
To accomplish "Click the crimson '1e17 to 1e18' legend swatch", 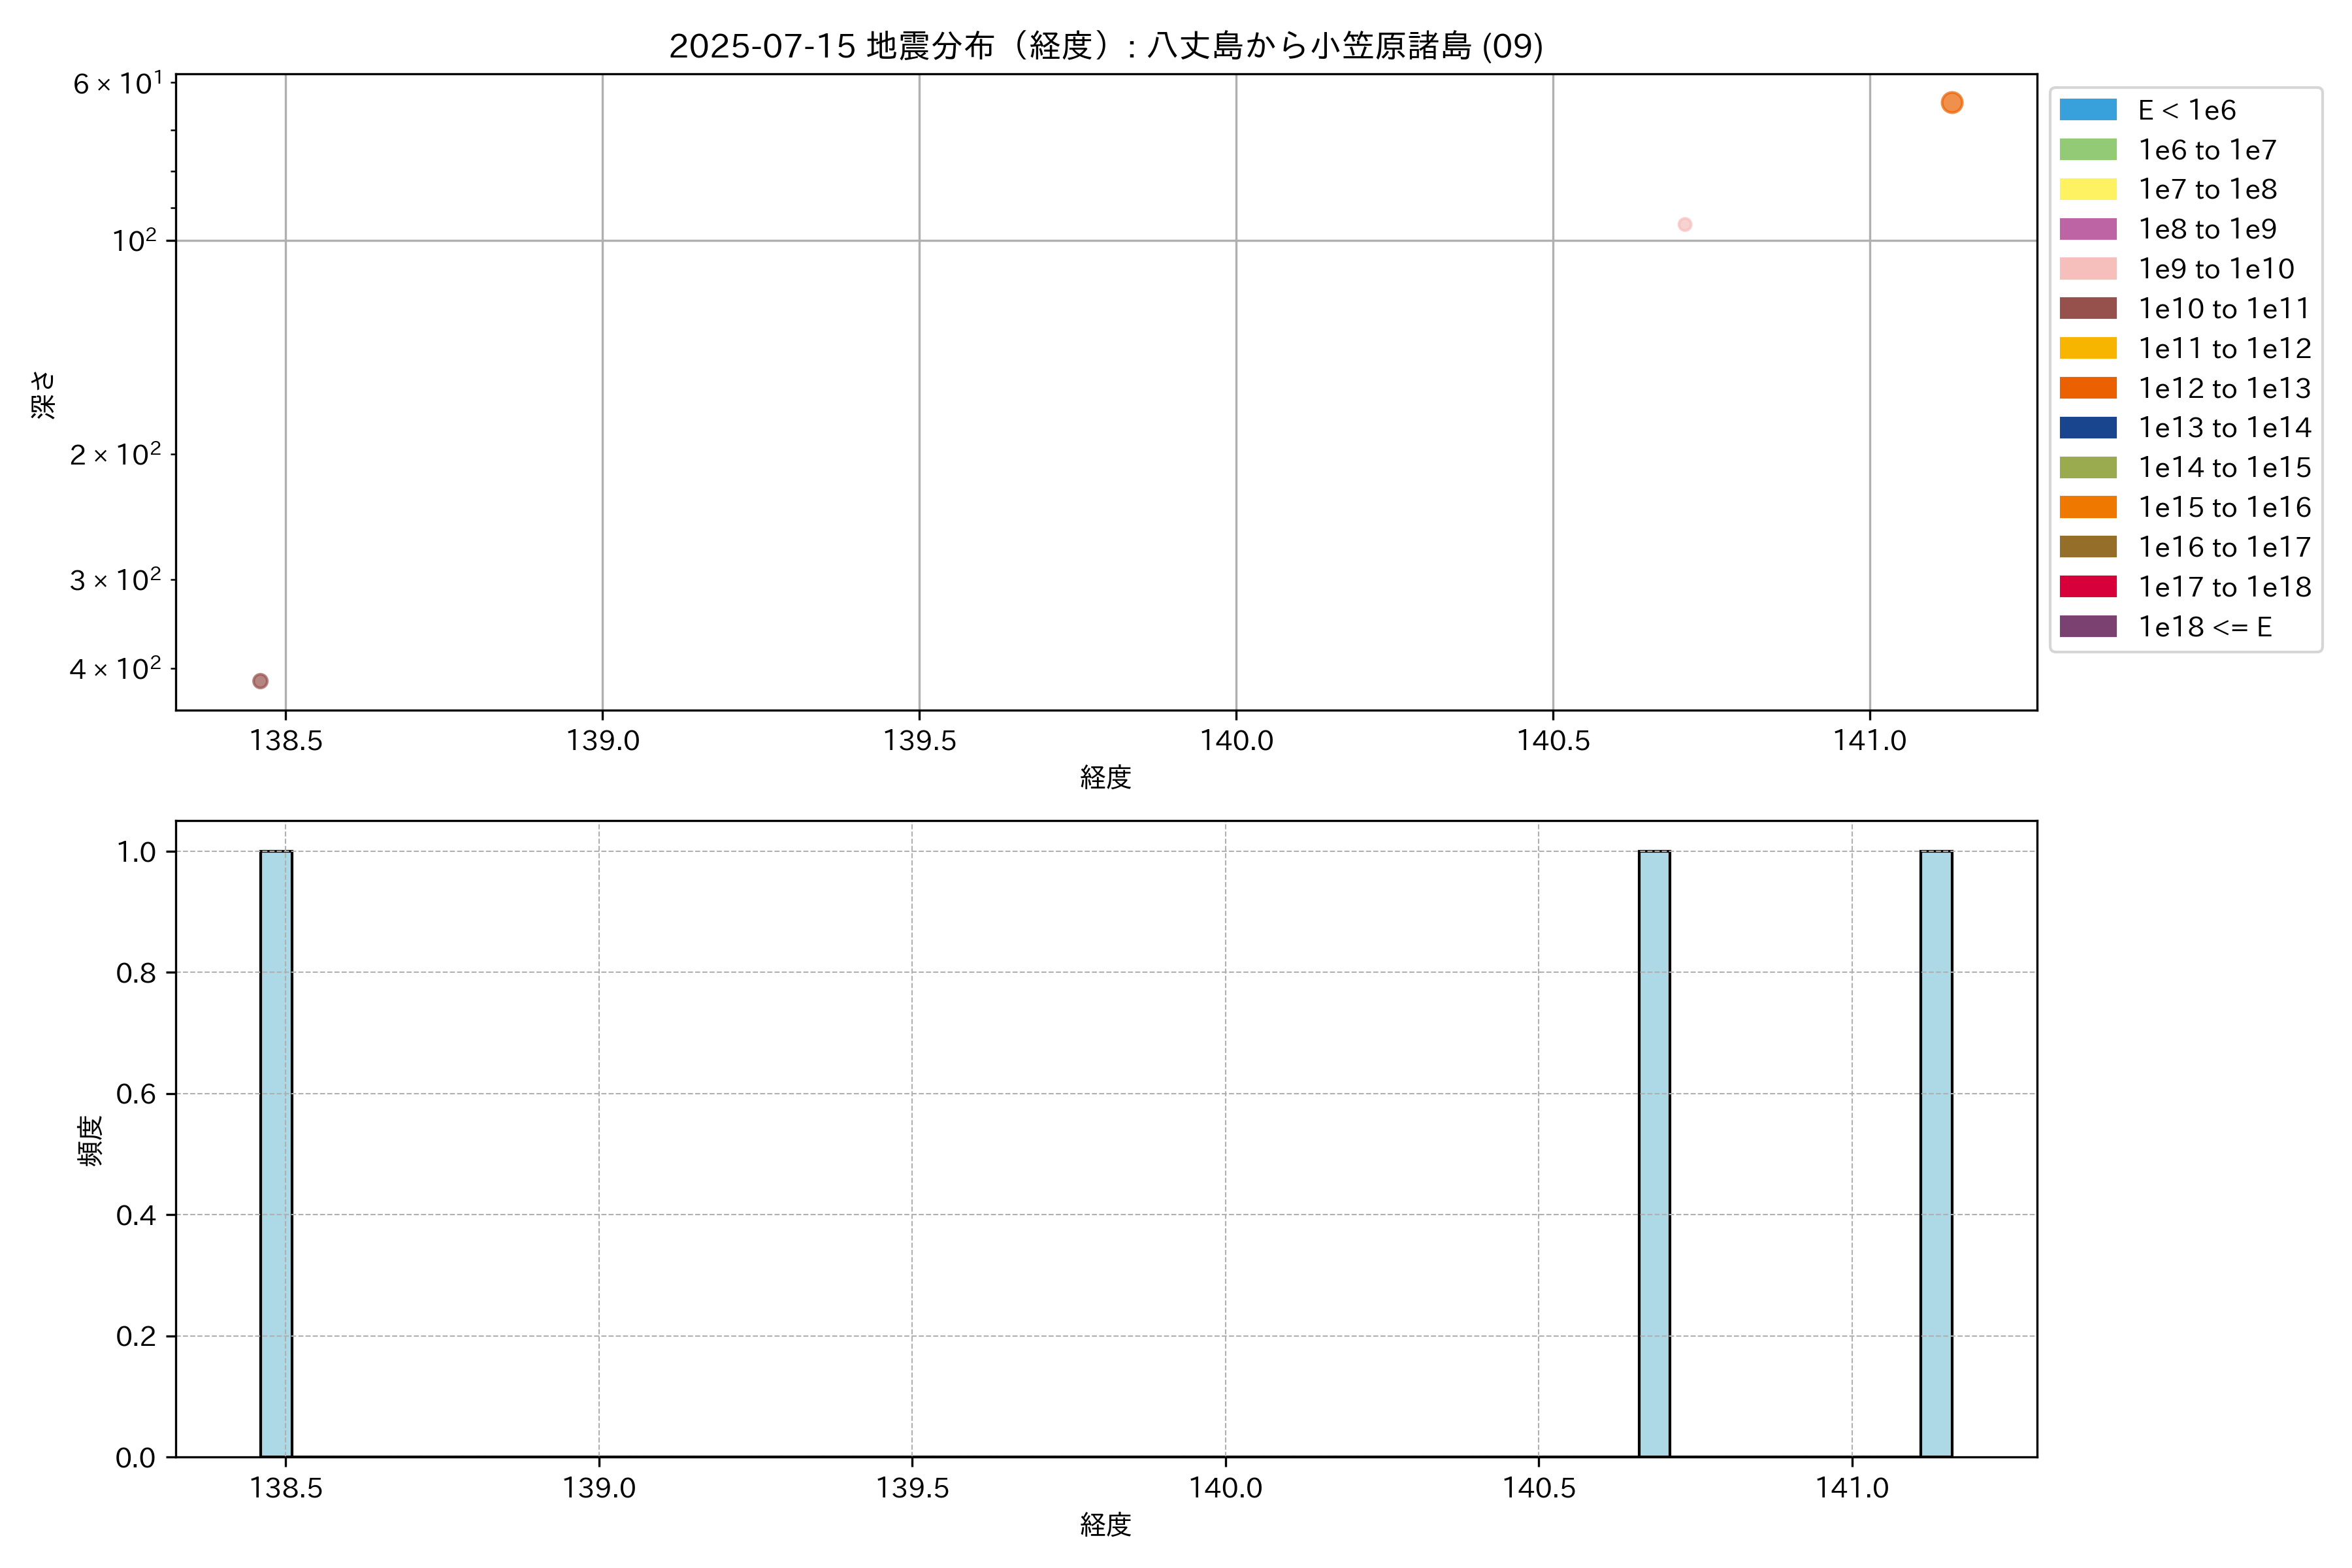I will tap(2087, 587).
